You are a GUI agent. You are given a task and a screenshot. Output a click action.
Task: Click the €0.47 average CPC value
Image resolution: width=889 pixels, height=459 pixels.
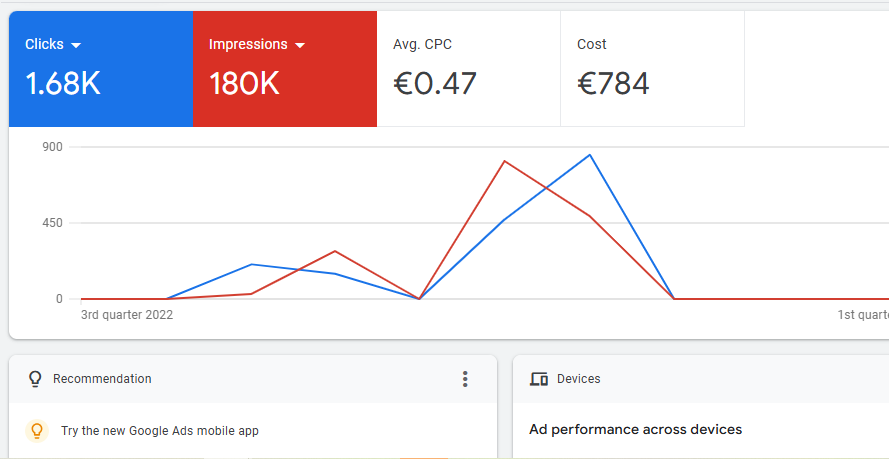click(x=435, y=83)
